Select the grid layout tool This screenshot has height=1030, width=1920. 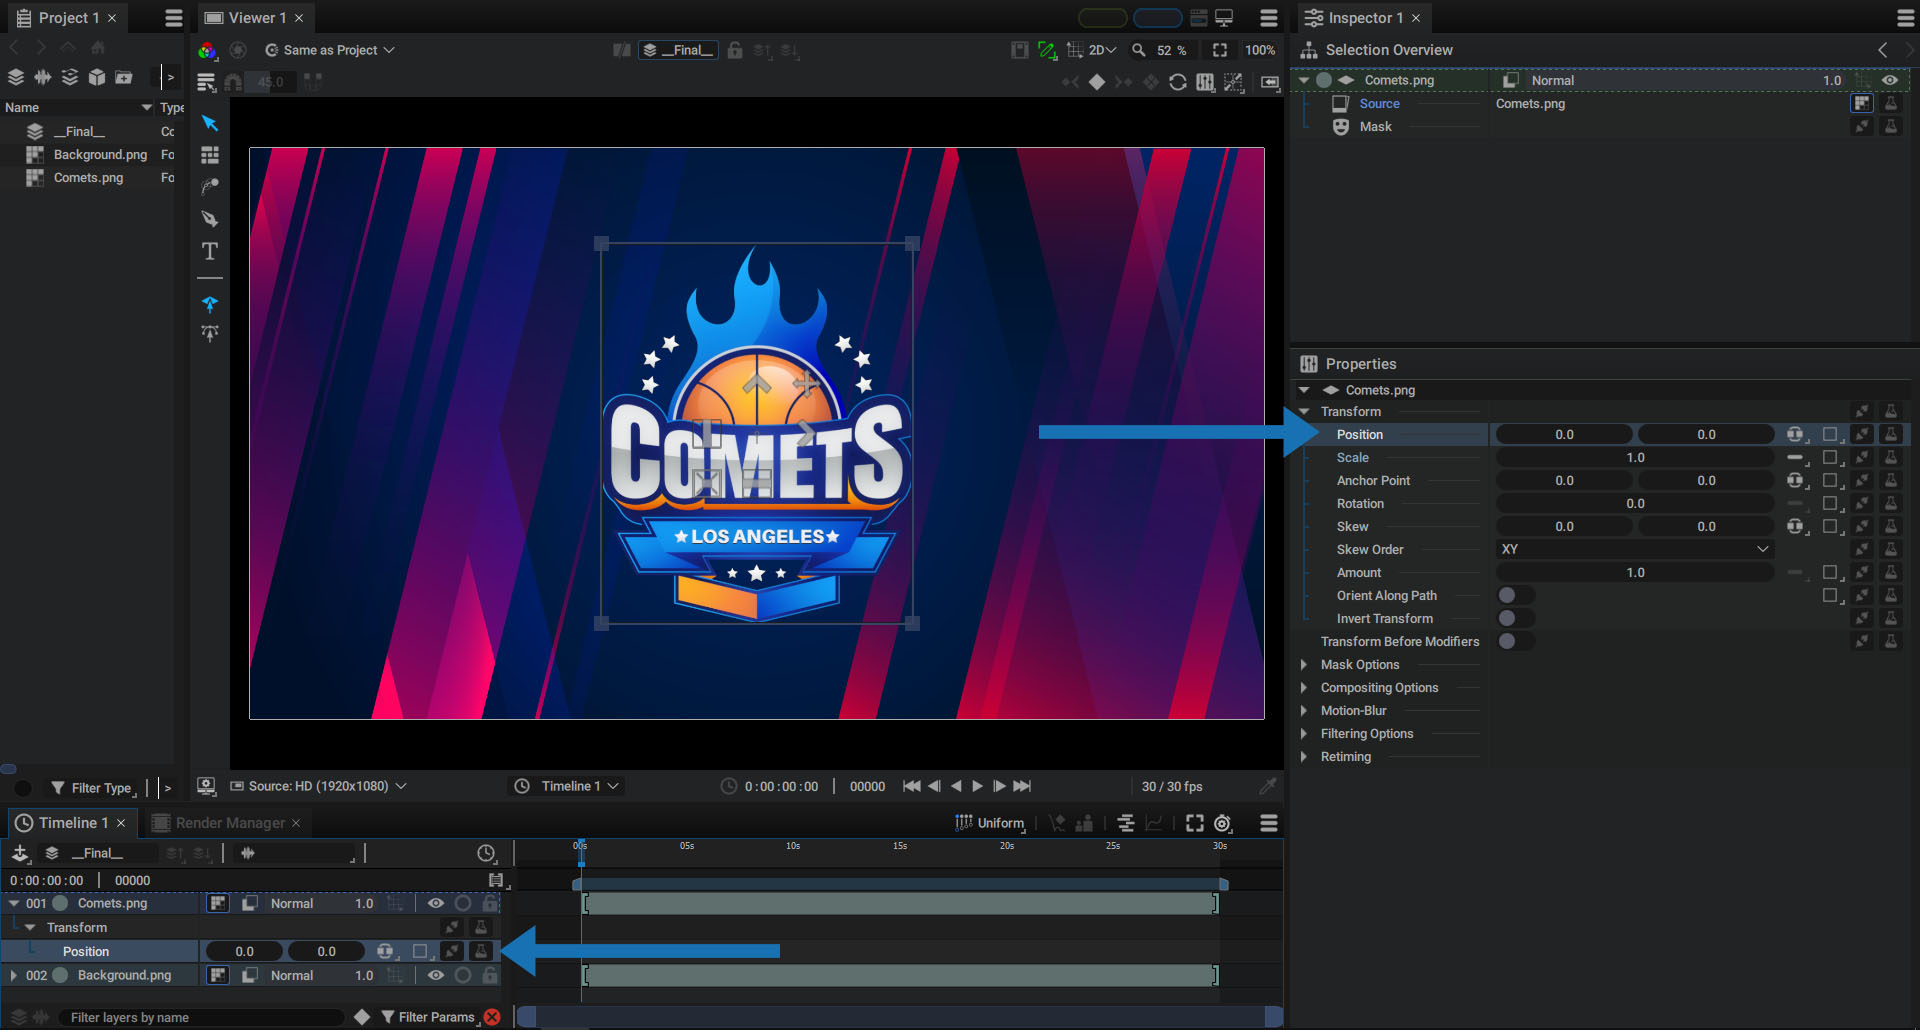tap(209, 155)
